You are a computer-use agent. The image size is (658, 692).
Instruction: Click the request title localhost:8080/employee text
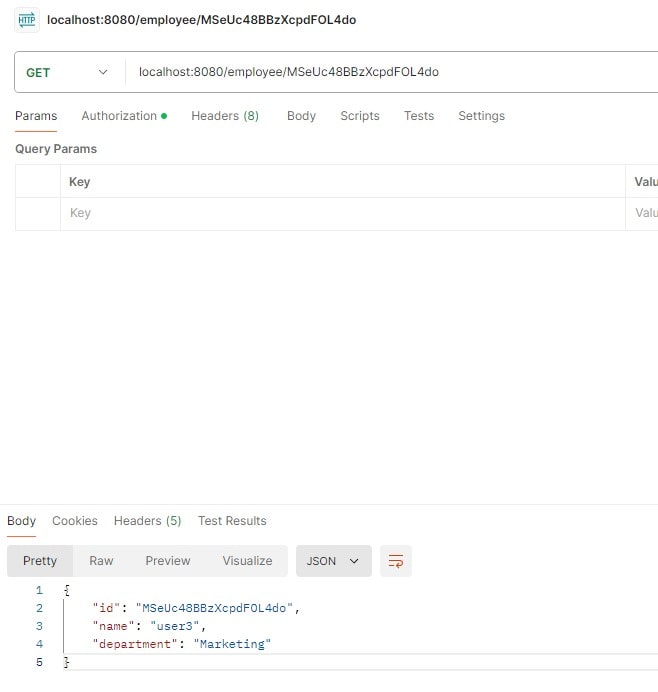pos(202,20)
